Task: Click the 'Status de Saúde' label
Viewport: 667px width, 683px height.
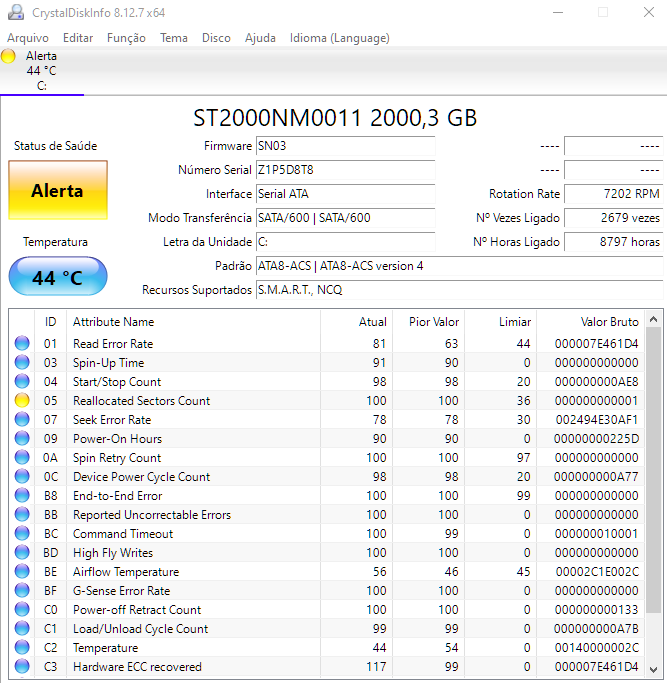Action: pyautogui.click(x=55, y=146)
